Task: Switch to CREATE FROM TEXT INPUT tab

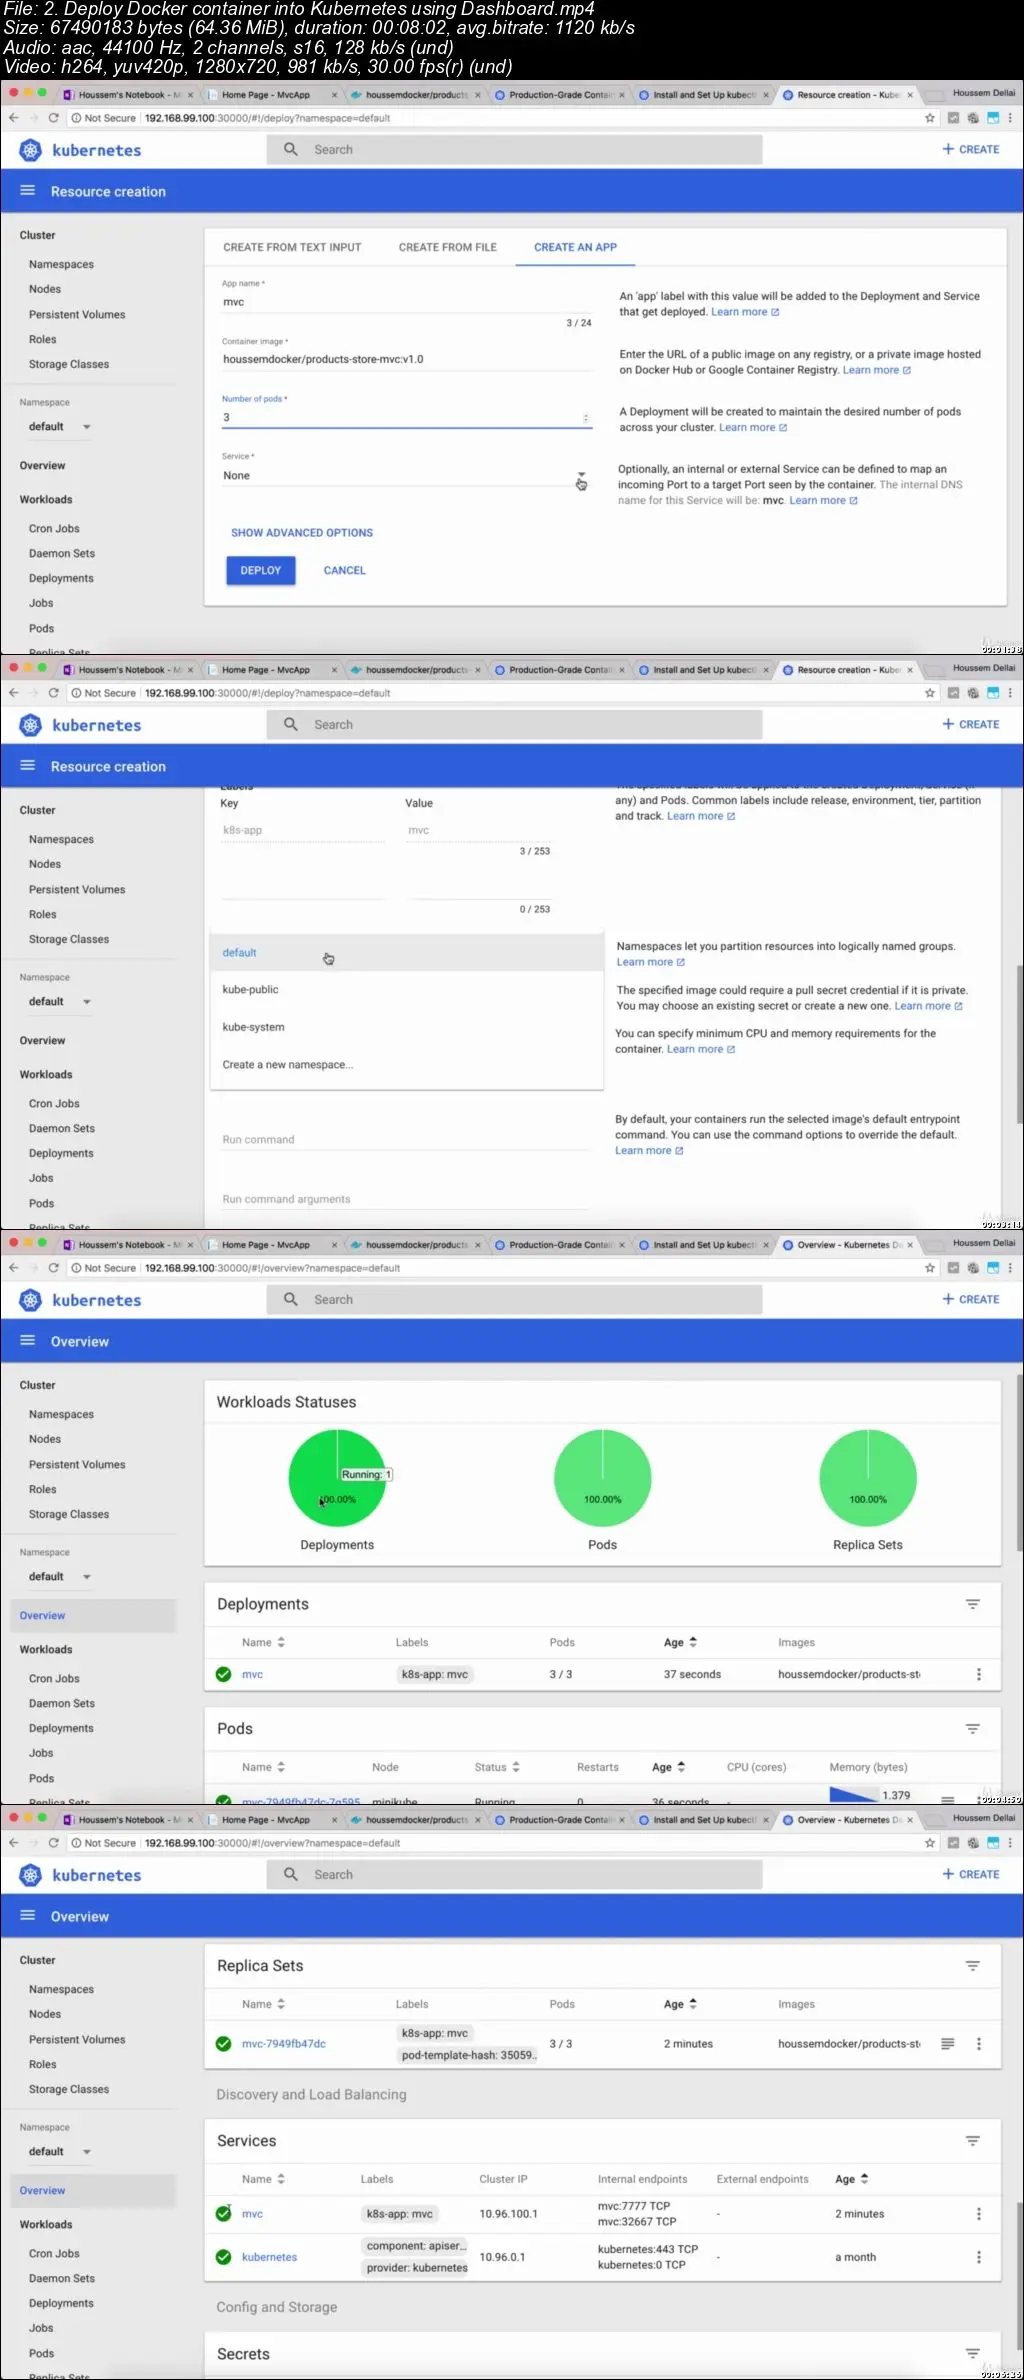Action: point(292,247)
